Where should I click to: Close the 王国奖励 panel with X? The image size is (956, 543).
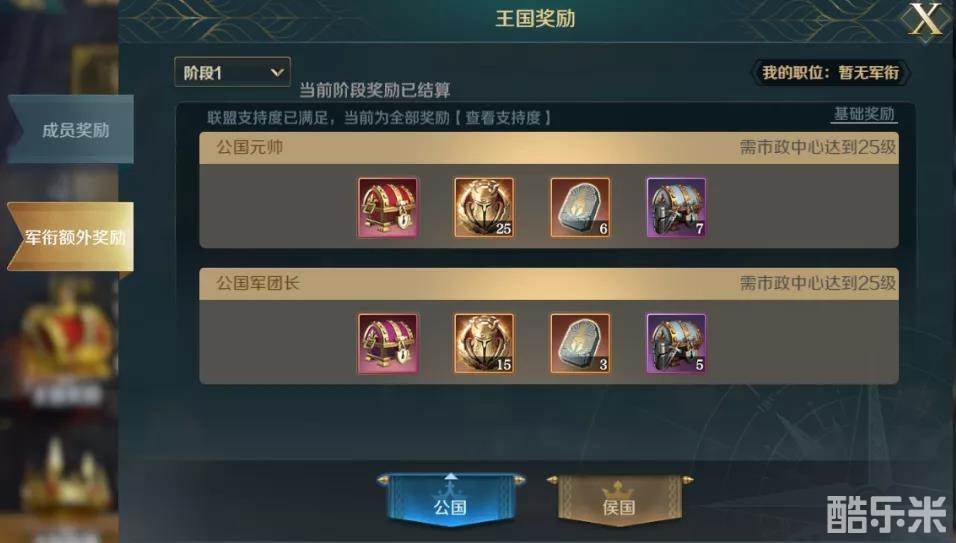click(x=925, y=20)
